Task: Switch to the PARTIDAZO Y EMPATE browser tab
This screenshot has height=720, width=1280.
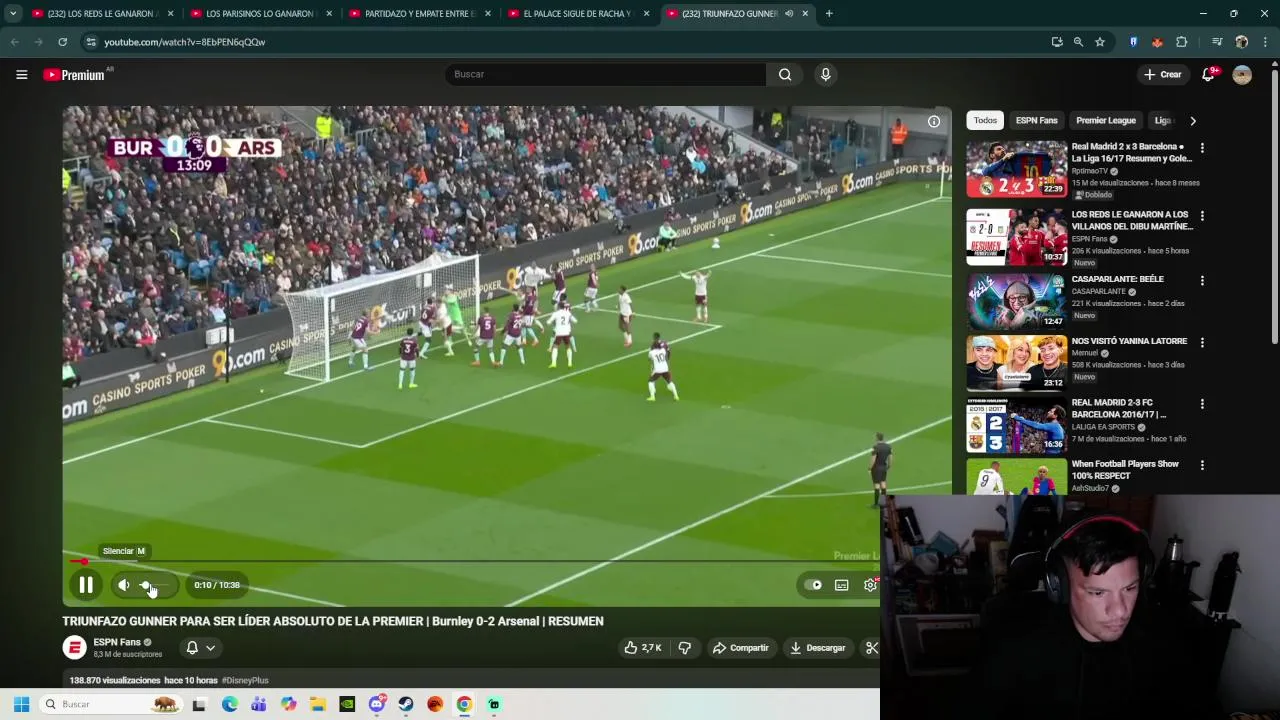Action: tap(420, 14)
